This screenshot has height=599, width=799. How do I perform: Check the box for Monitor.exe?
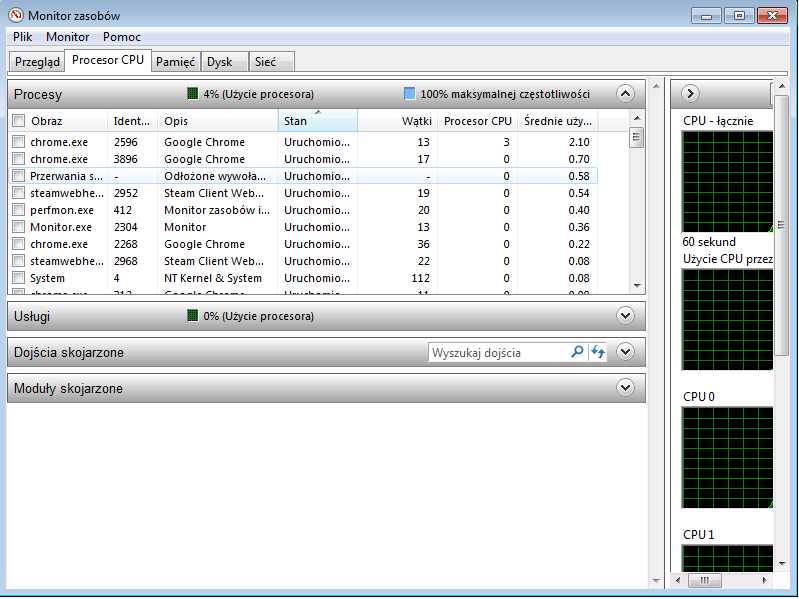tap(19, 227)
